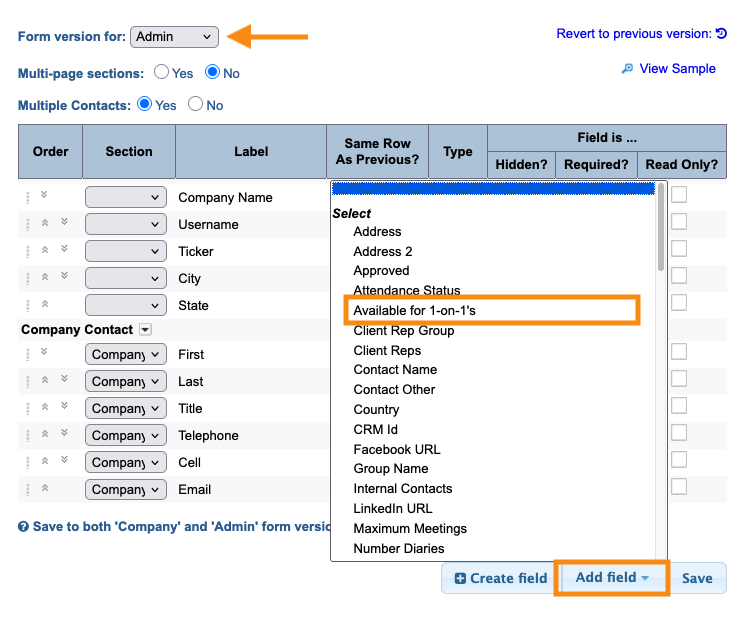The width and height of the screenshot is (748, 618).
Task: Move Company Name row down
Action: 44,197
